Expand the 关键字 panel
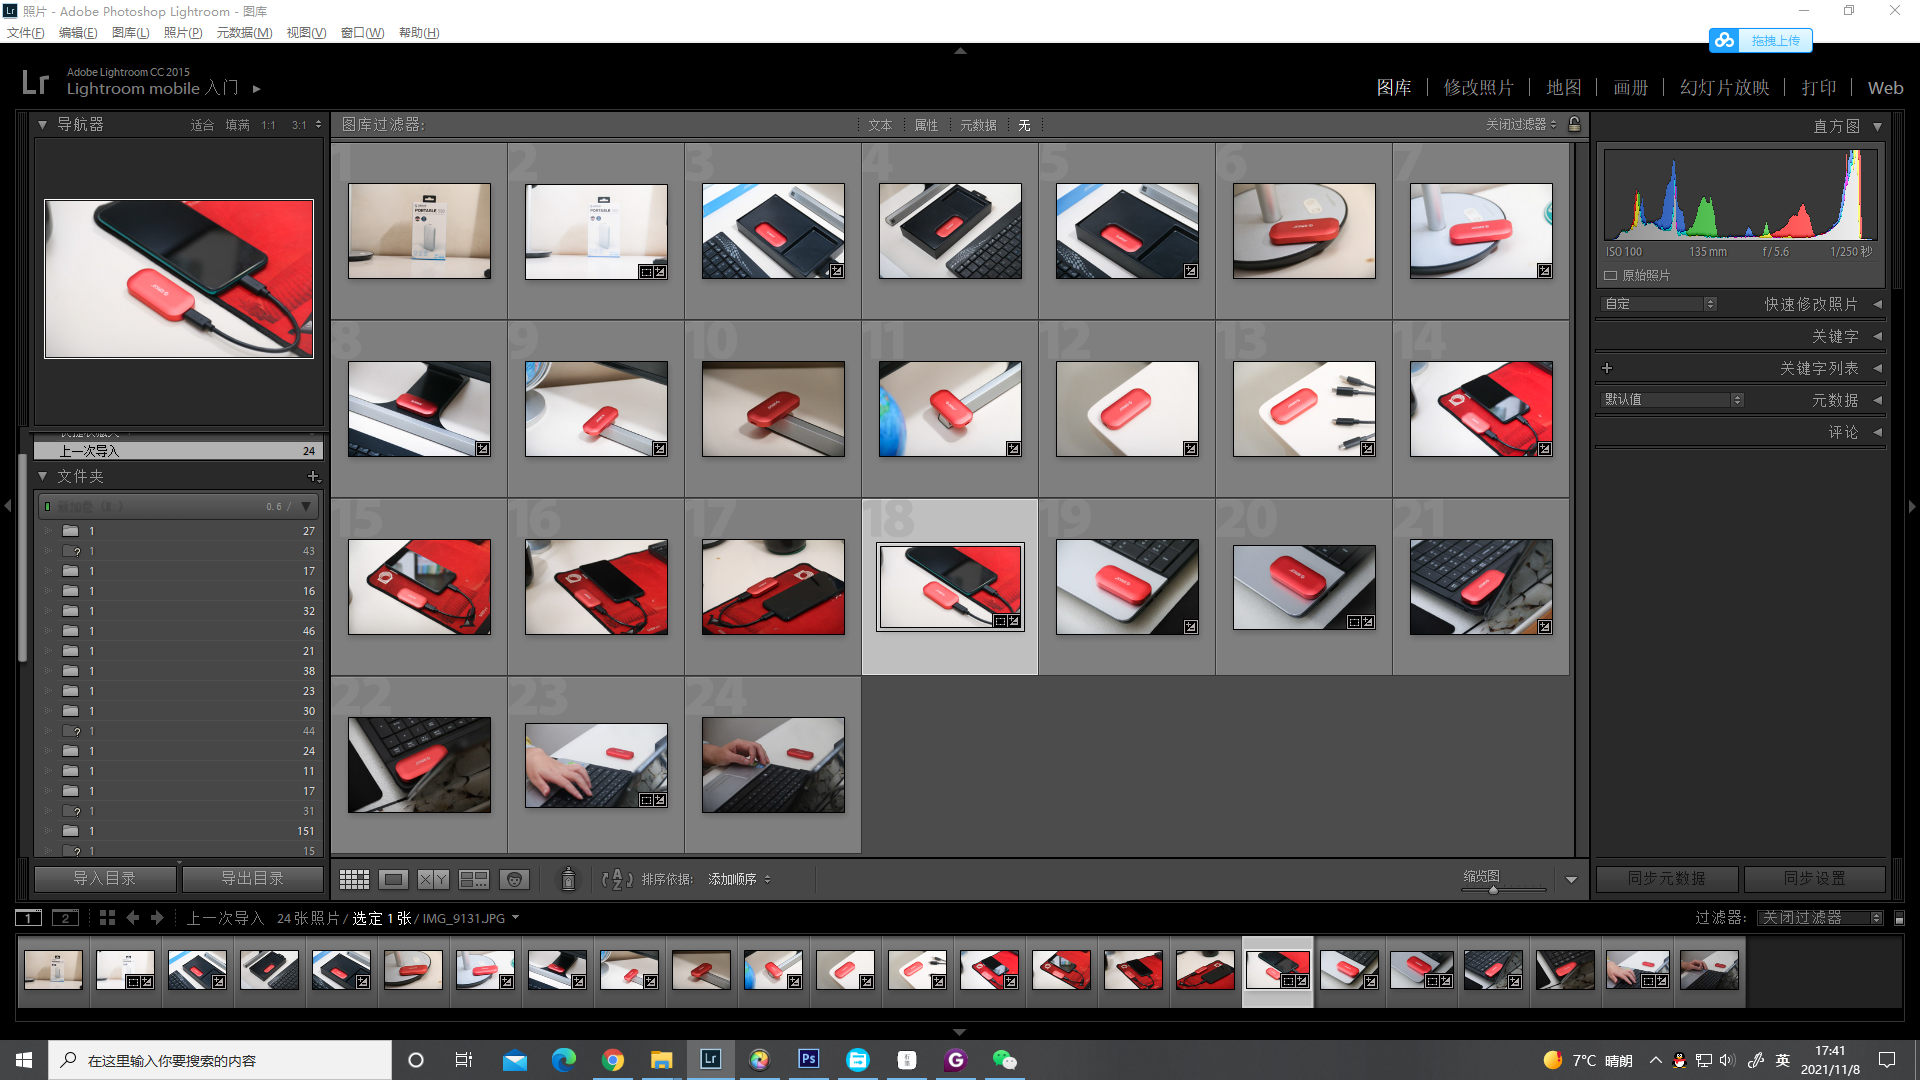The height and width of the screenshot is (1080, 1920). (x=1878, y=336)
